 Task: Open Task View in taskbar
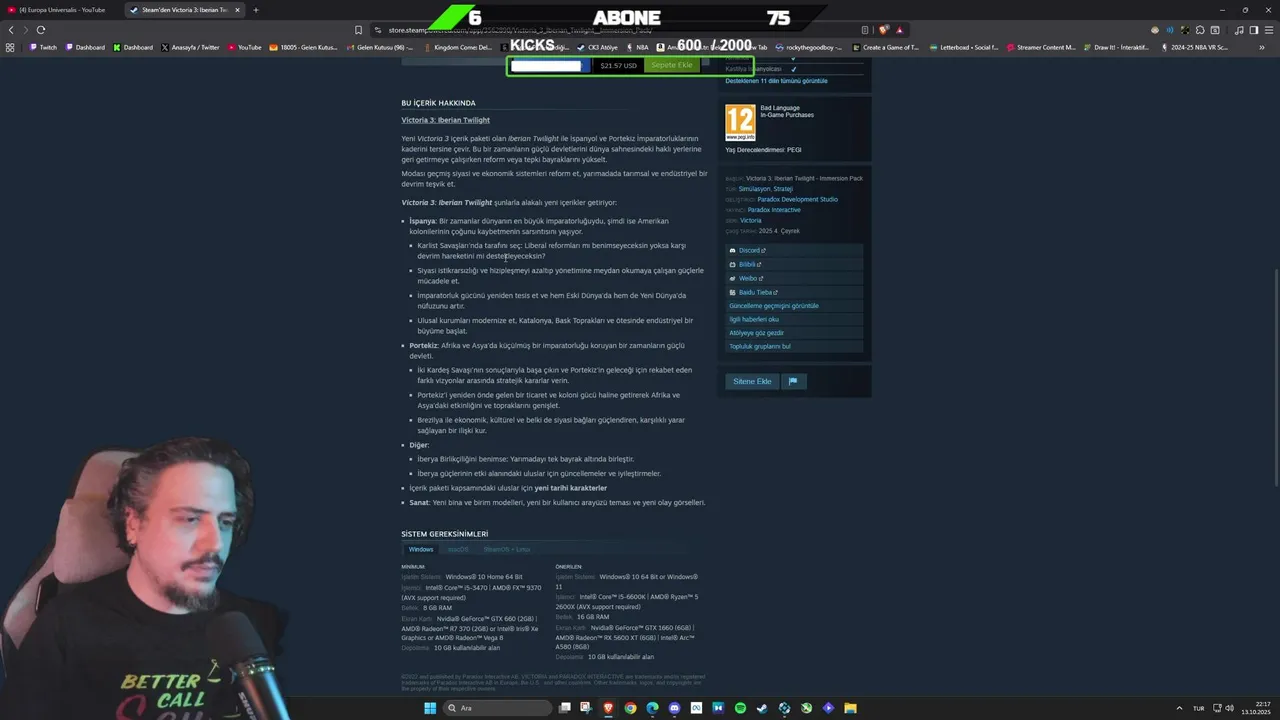[x=564, y=708]
